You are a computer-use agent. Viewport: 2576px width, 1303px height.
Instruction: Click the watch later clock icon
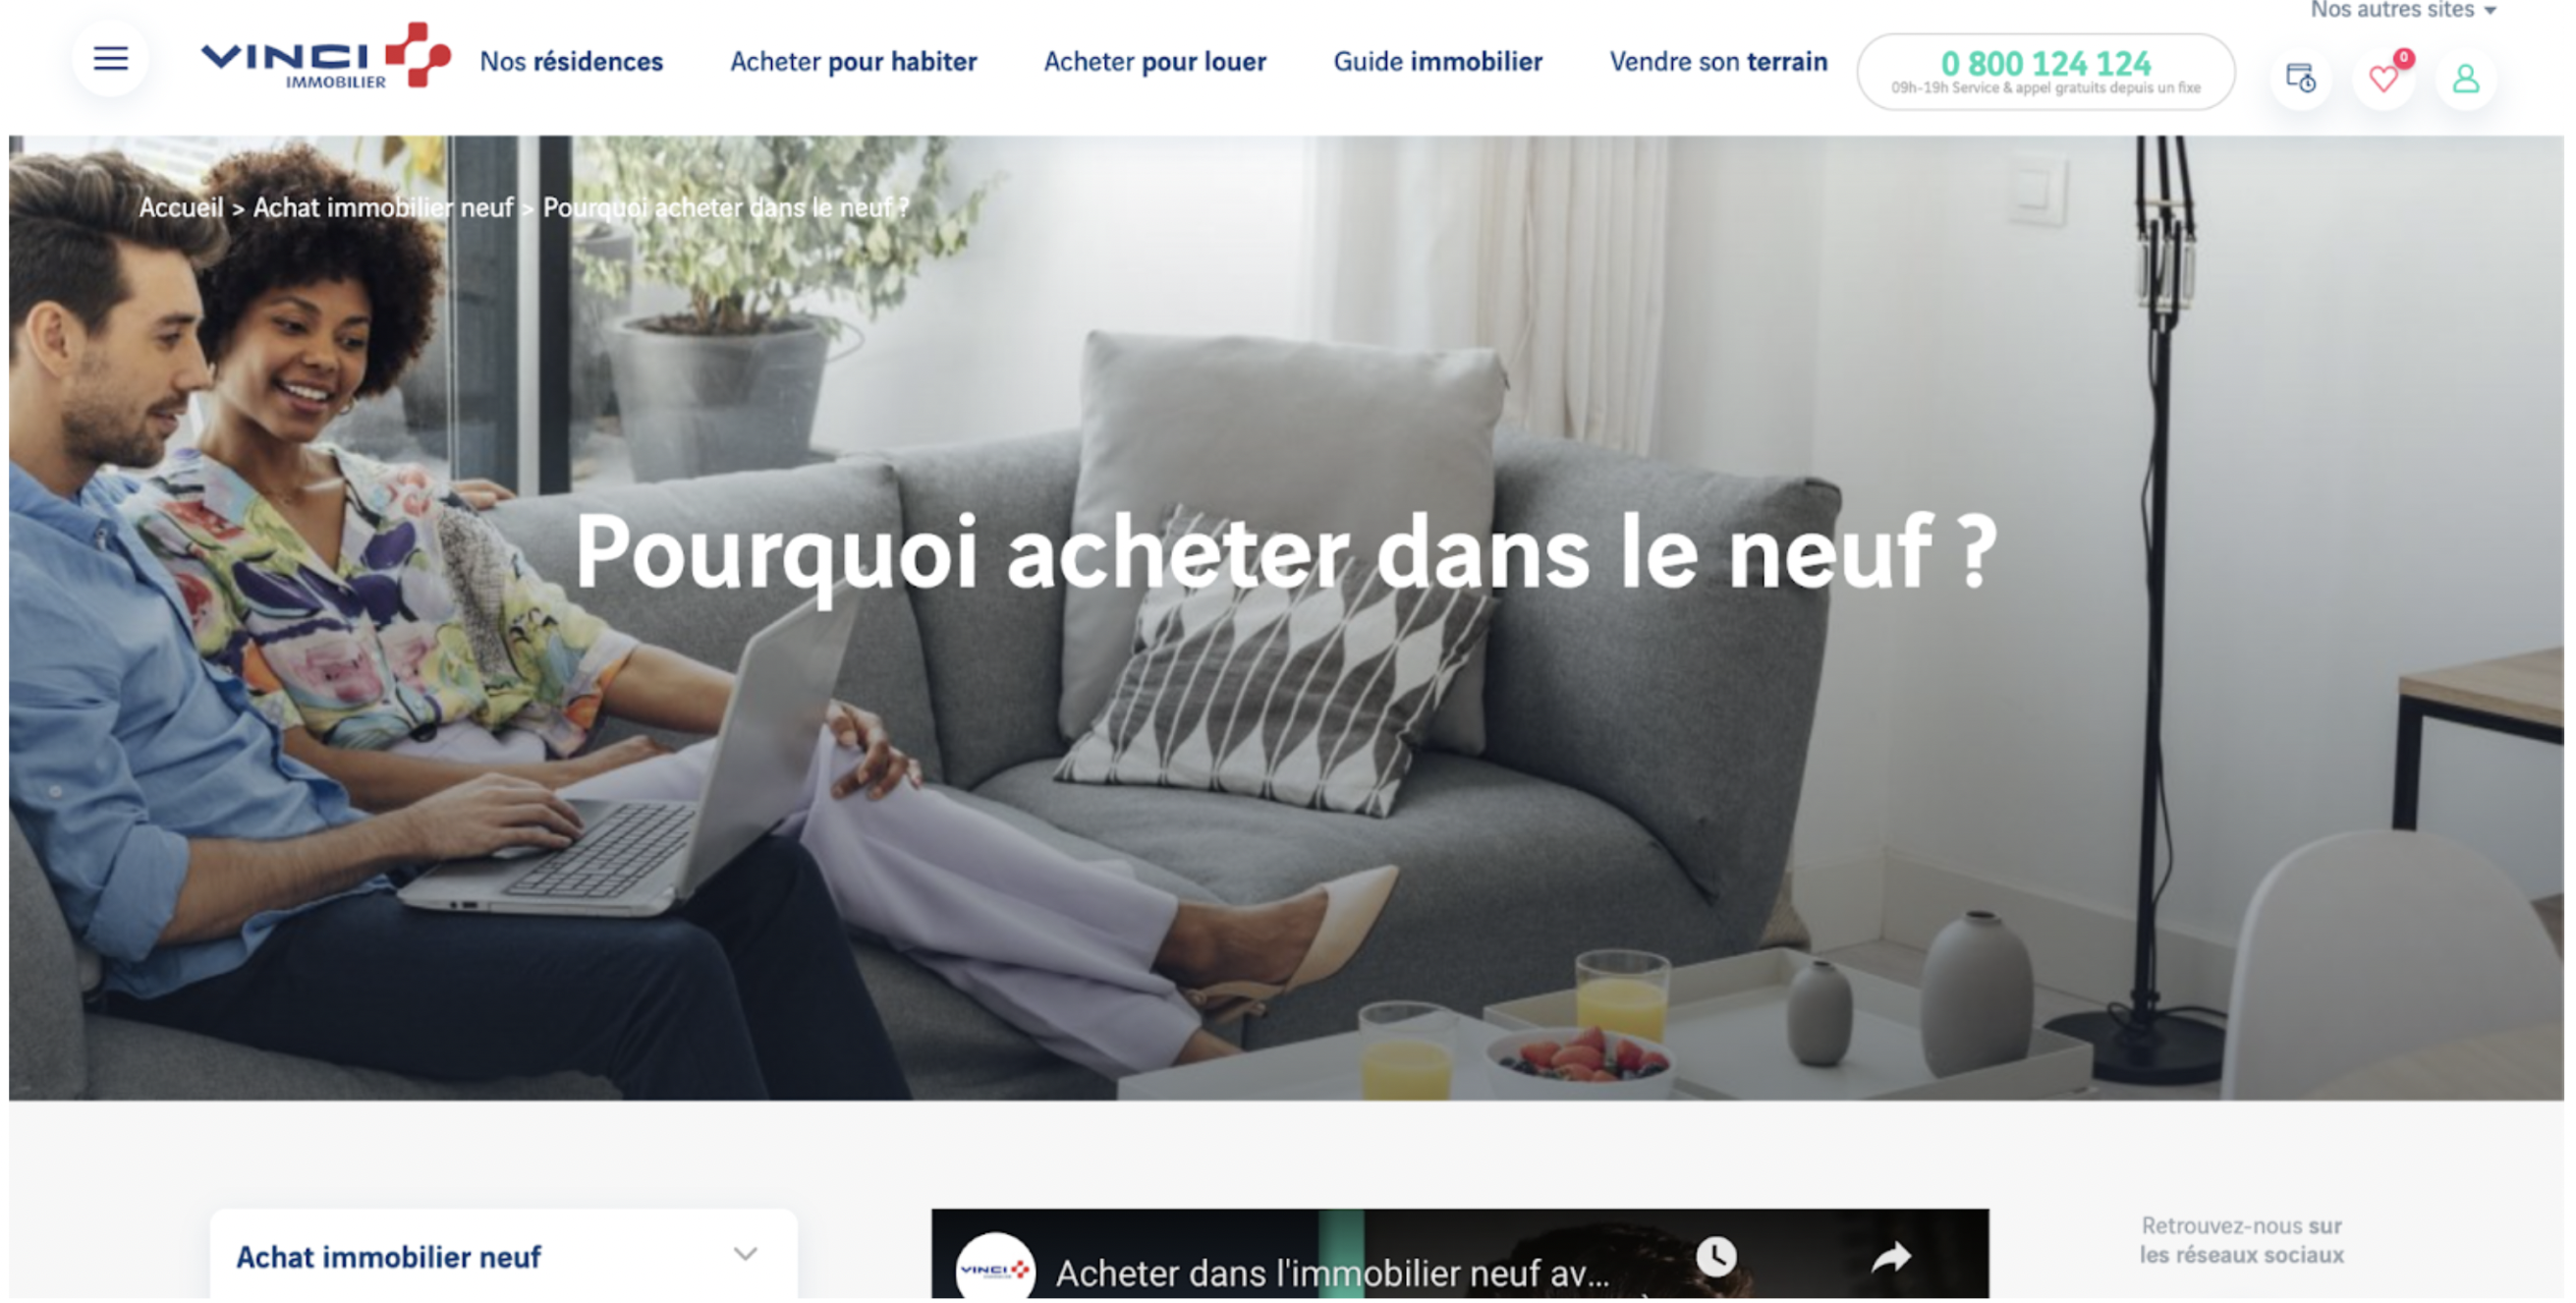click(1716, 1257)
